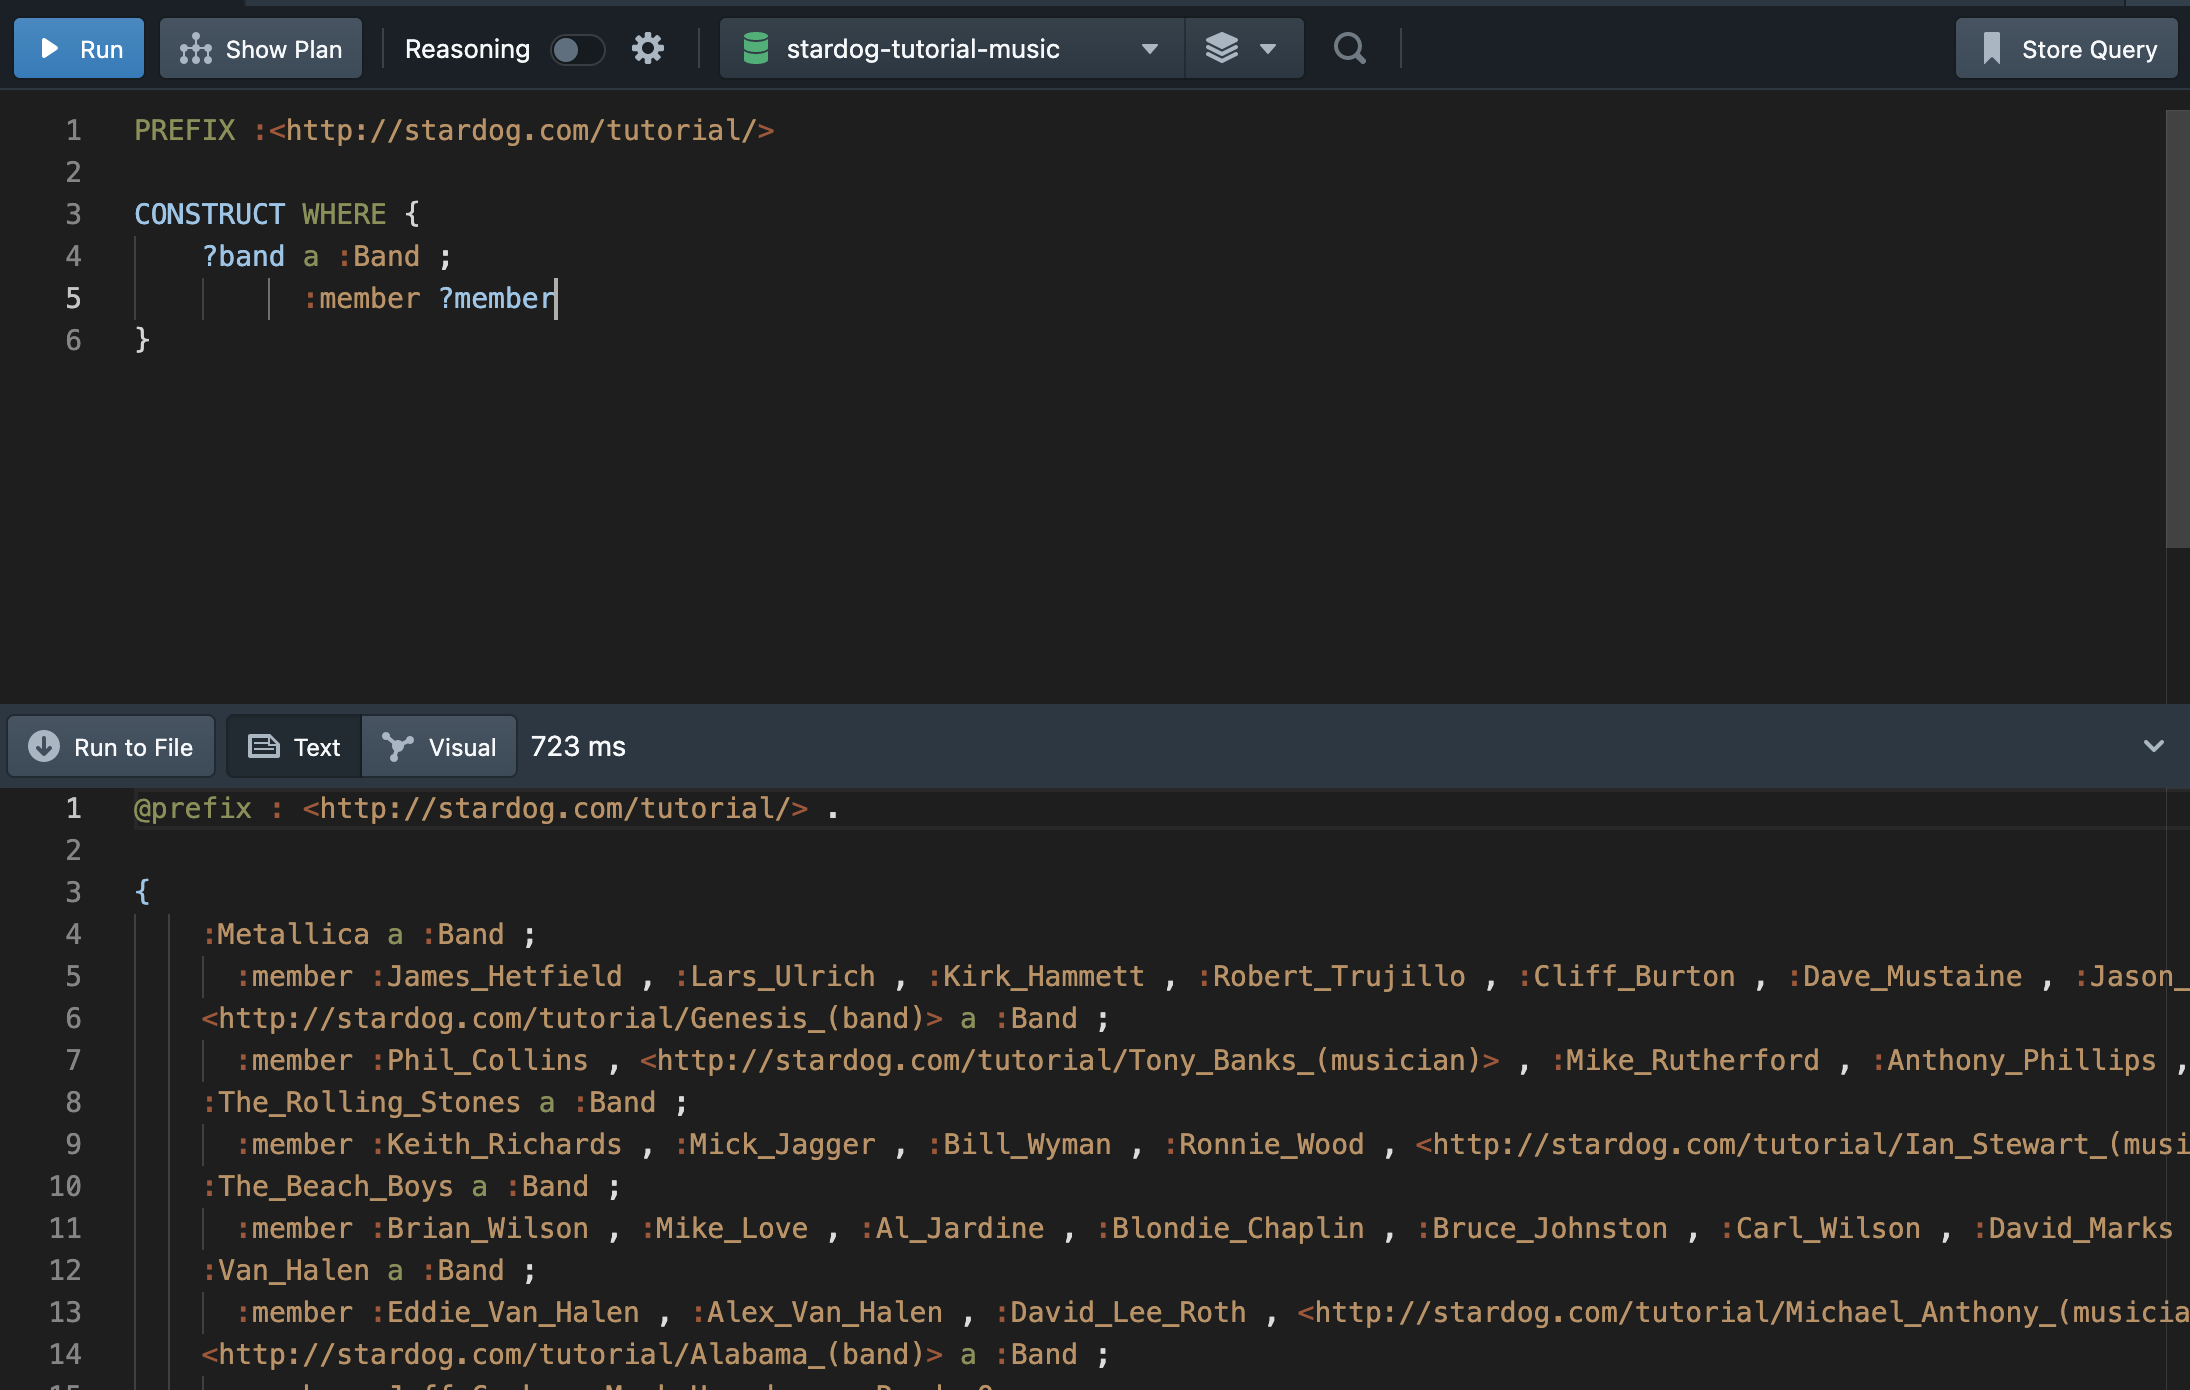Click the :member predicate in query editor
Viewport: 2190px width, 1390px height.
[362, 298]
